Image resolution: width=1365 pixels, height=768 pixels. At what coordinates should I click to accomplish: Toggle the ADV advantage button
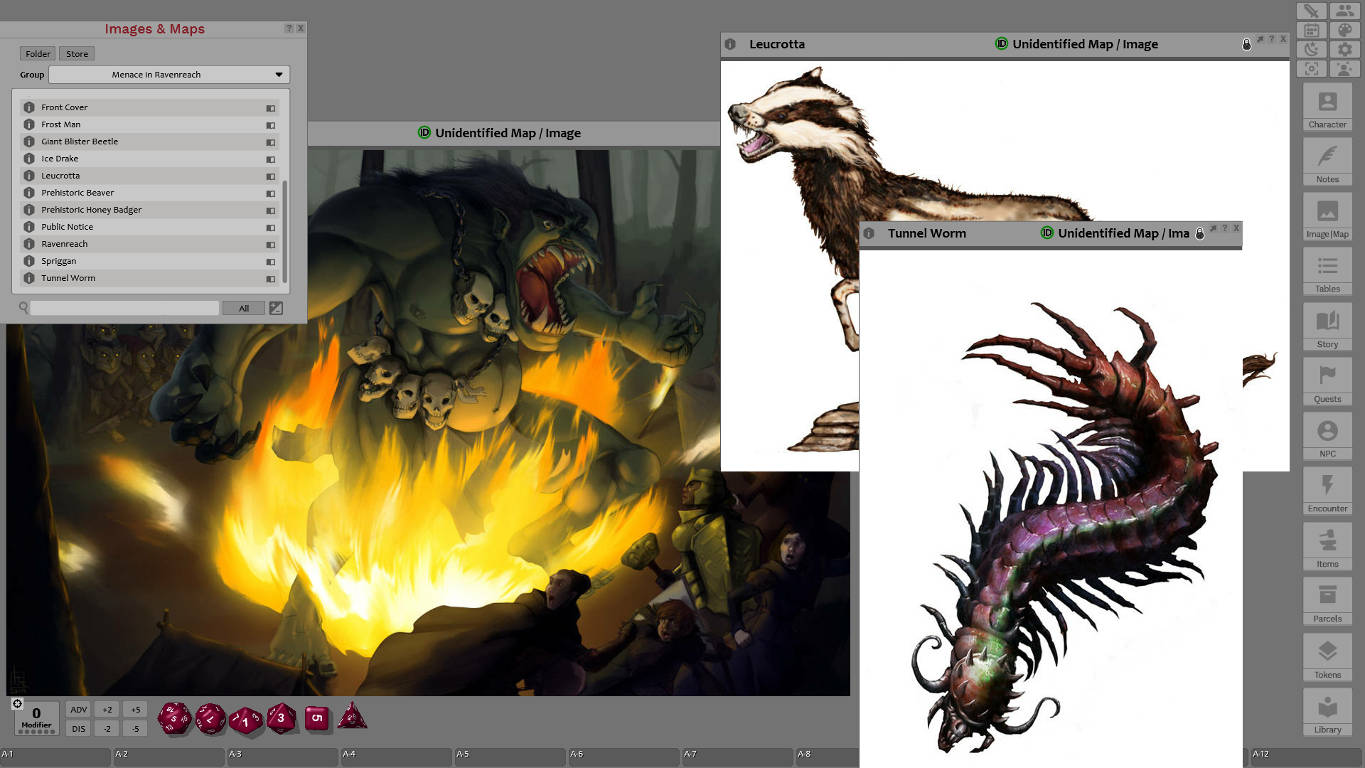(79, 710)
